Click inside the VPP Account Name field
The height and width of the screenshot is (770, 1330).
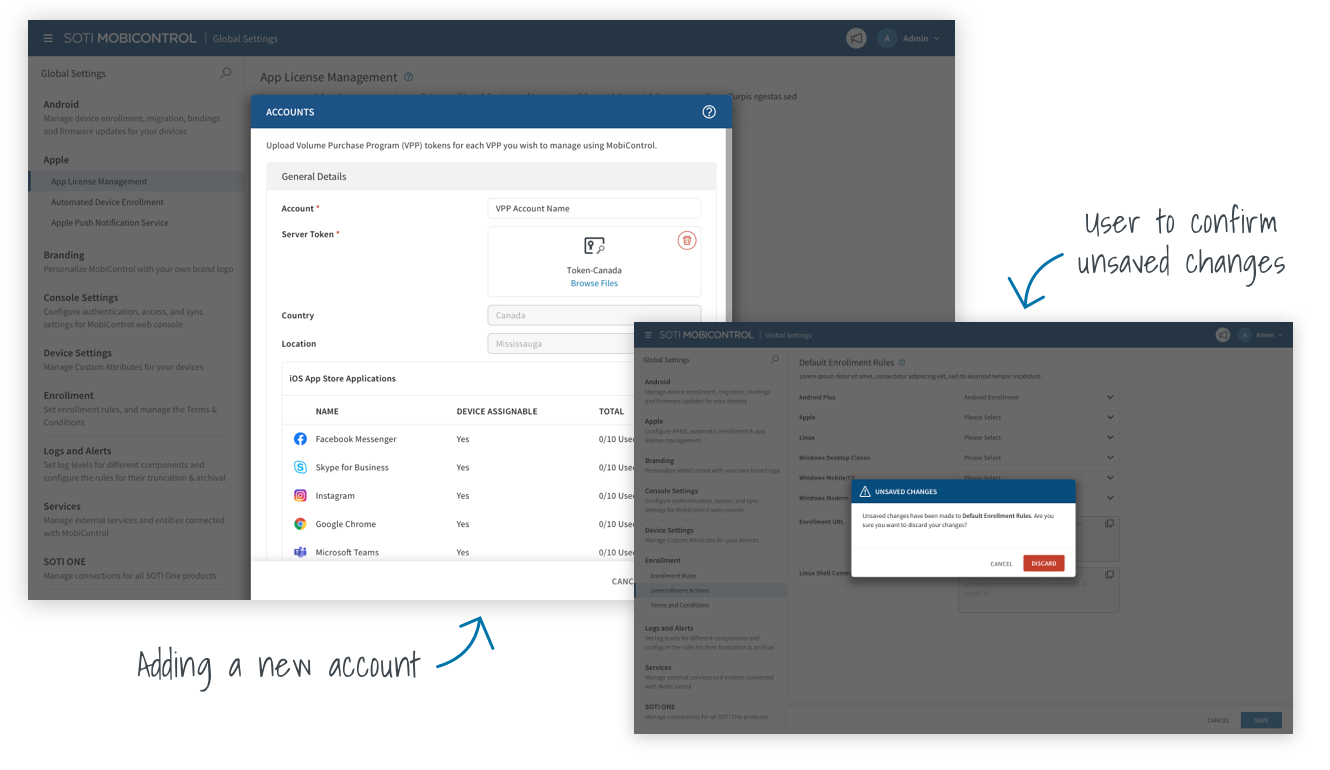[x=594, y=208]
